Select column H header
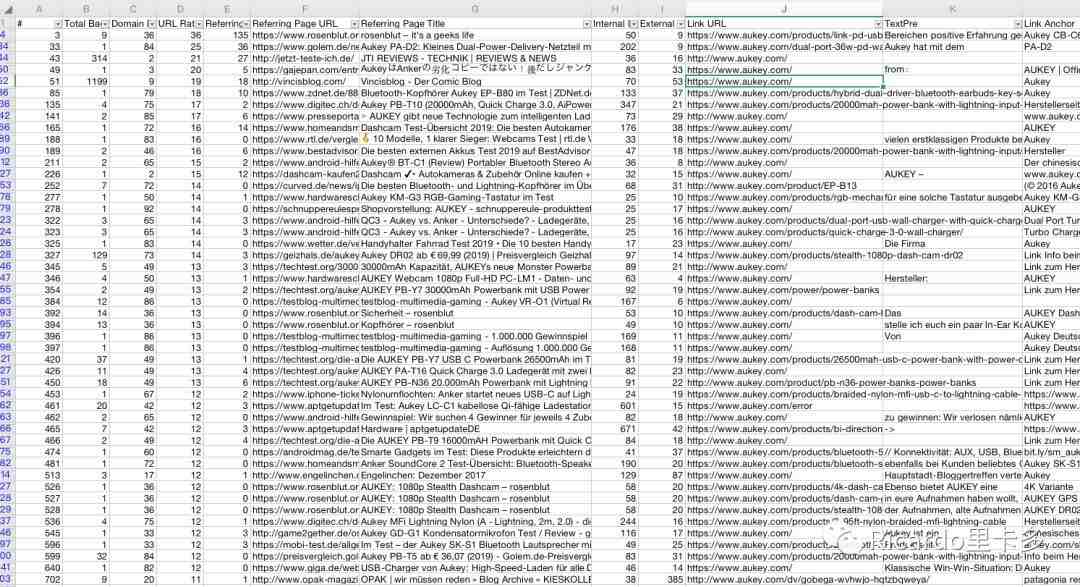The height and width of the screenshot is (587, 1080). pyautogui.click(x=615, y=9)
